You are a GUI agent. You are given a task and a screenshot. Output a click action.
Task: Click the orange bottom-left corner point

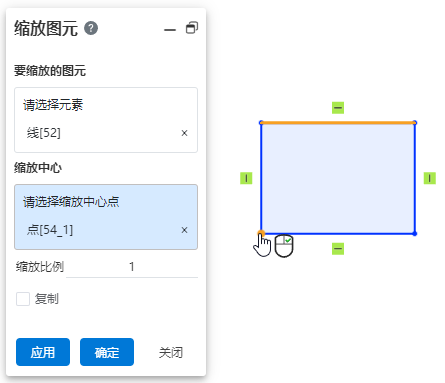tap(261, 233)
